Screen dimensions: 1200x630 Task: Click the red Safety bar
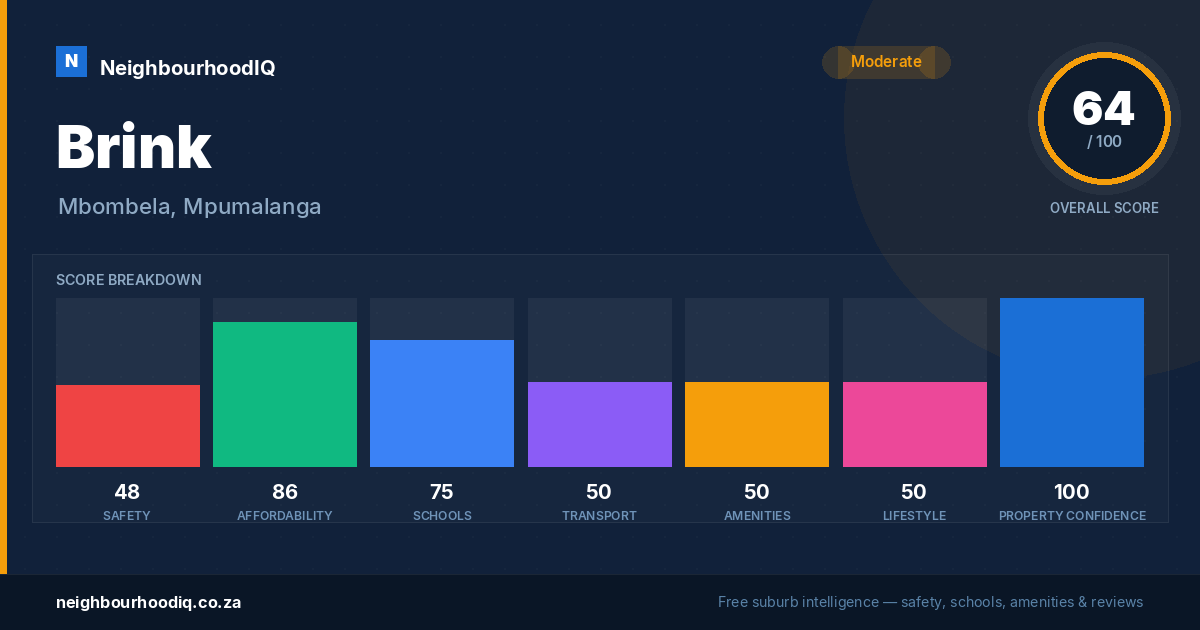(x=128, y=426)
